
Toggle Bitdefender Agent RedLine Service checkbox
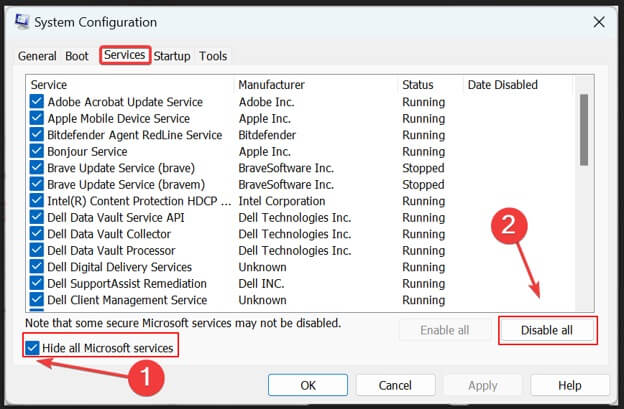point(37,134)
